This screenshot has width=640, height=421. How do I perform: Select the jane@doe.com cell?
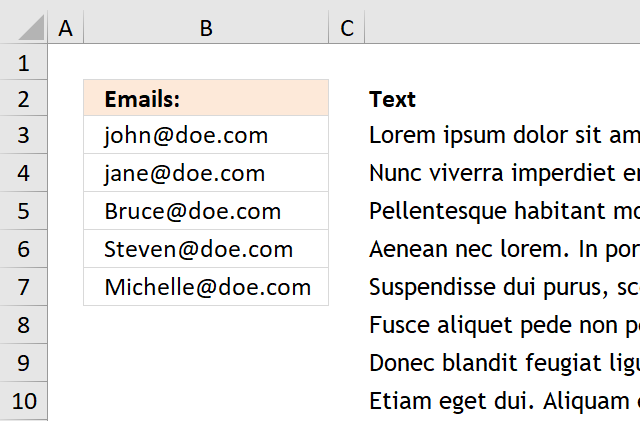(206, 173)
